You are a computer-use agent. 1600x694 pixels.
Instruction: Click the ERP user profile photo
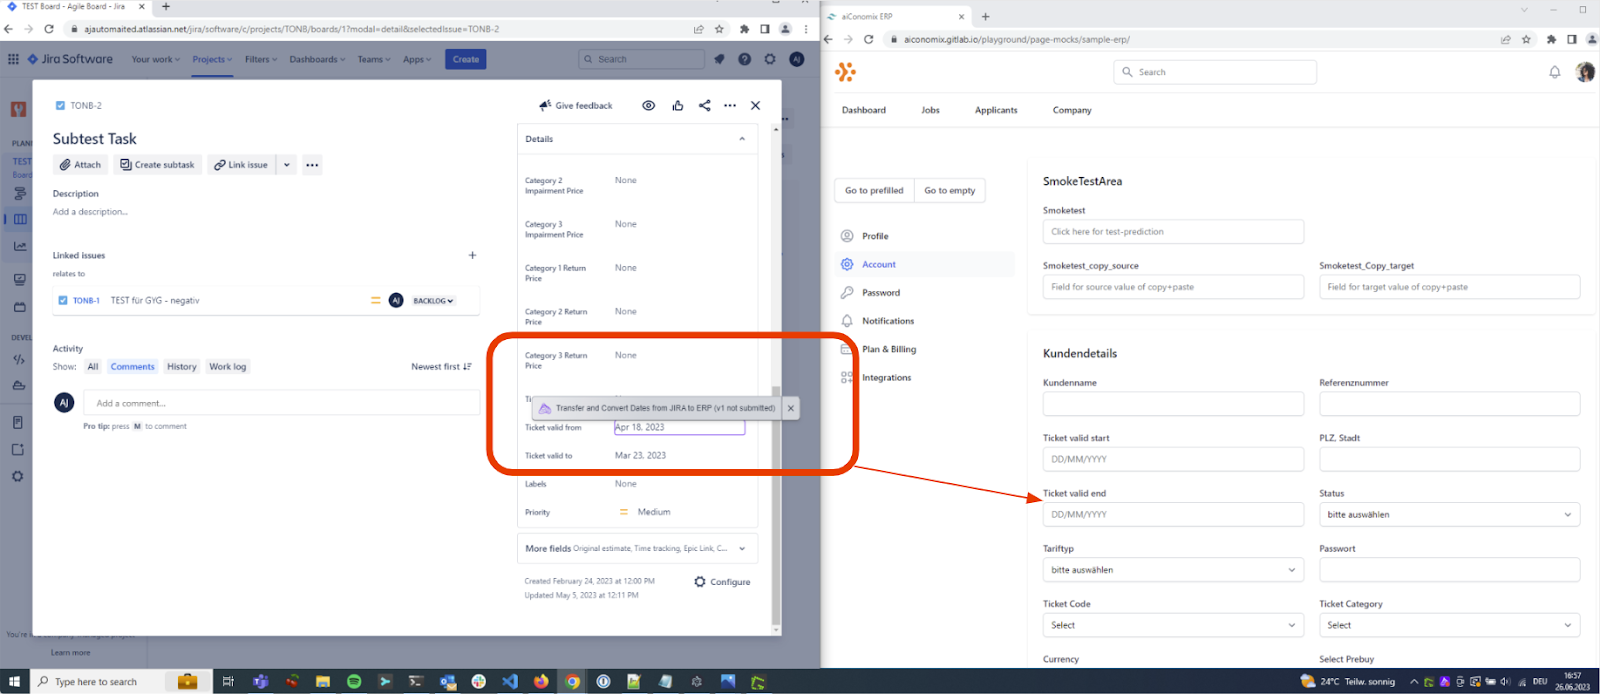coord(1585,72)
